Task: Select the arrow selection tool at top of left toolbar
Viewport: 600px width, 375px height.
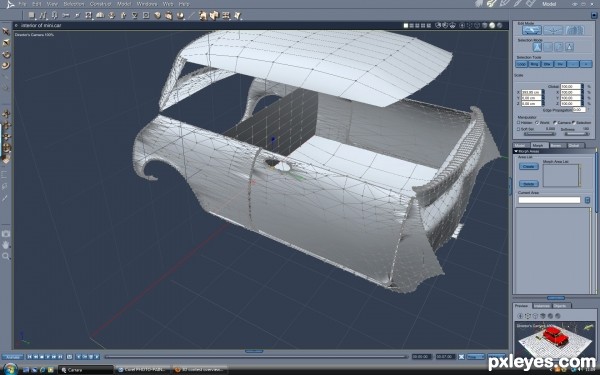Action: click(x=6, y=31)
